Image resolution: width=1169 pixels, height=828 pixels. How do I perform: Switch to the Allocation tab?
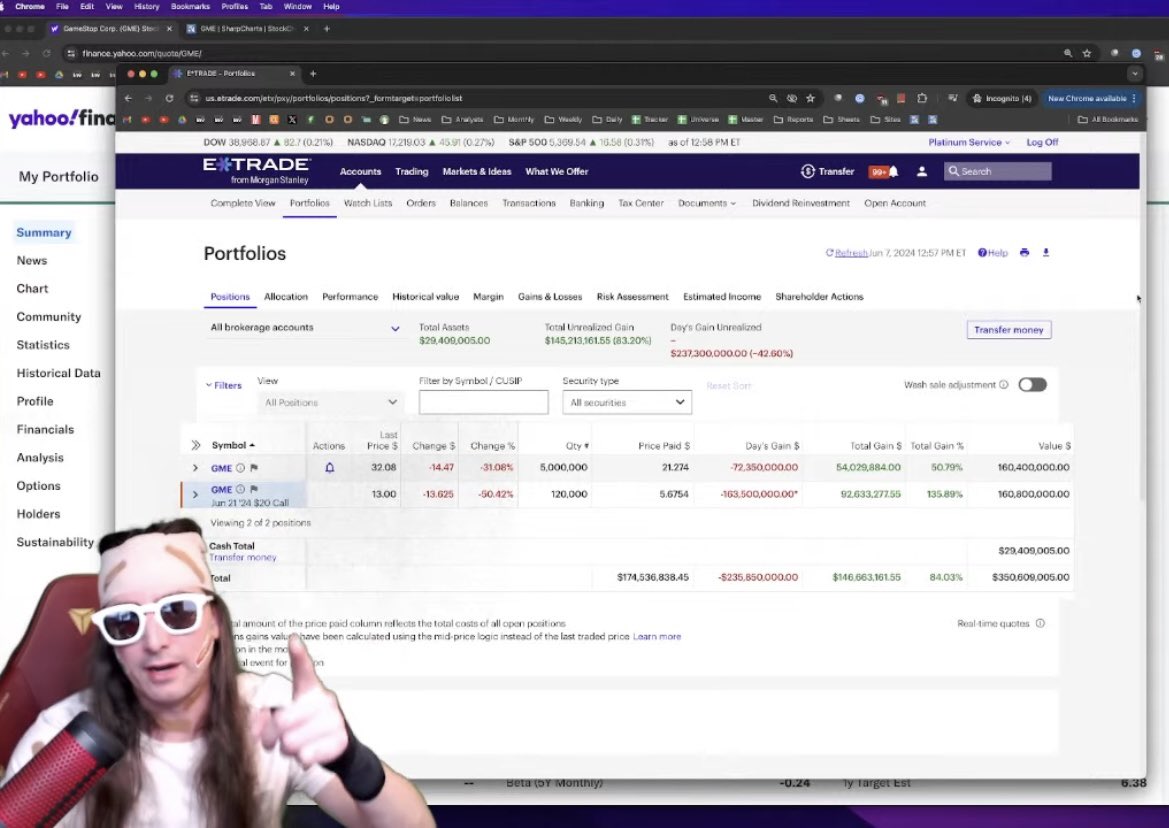[286, 297]
